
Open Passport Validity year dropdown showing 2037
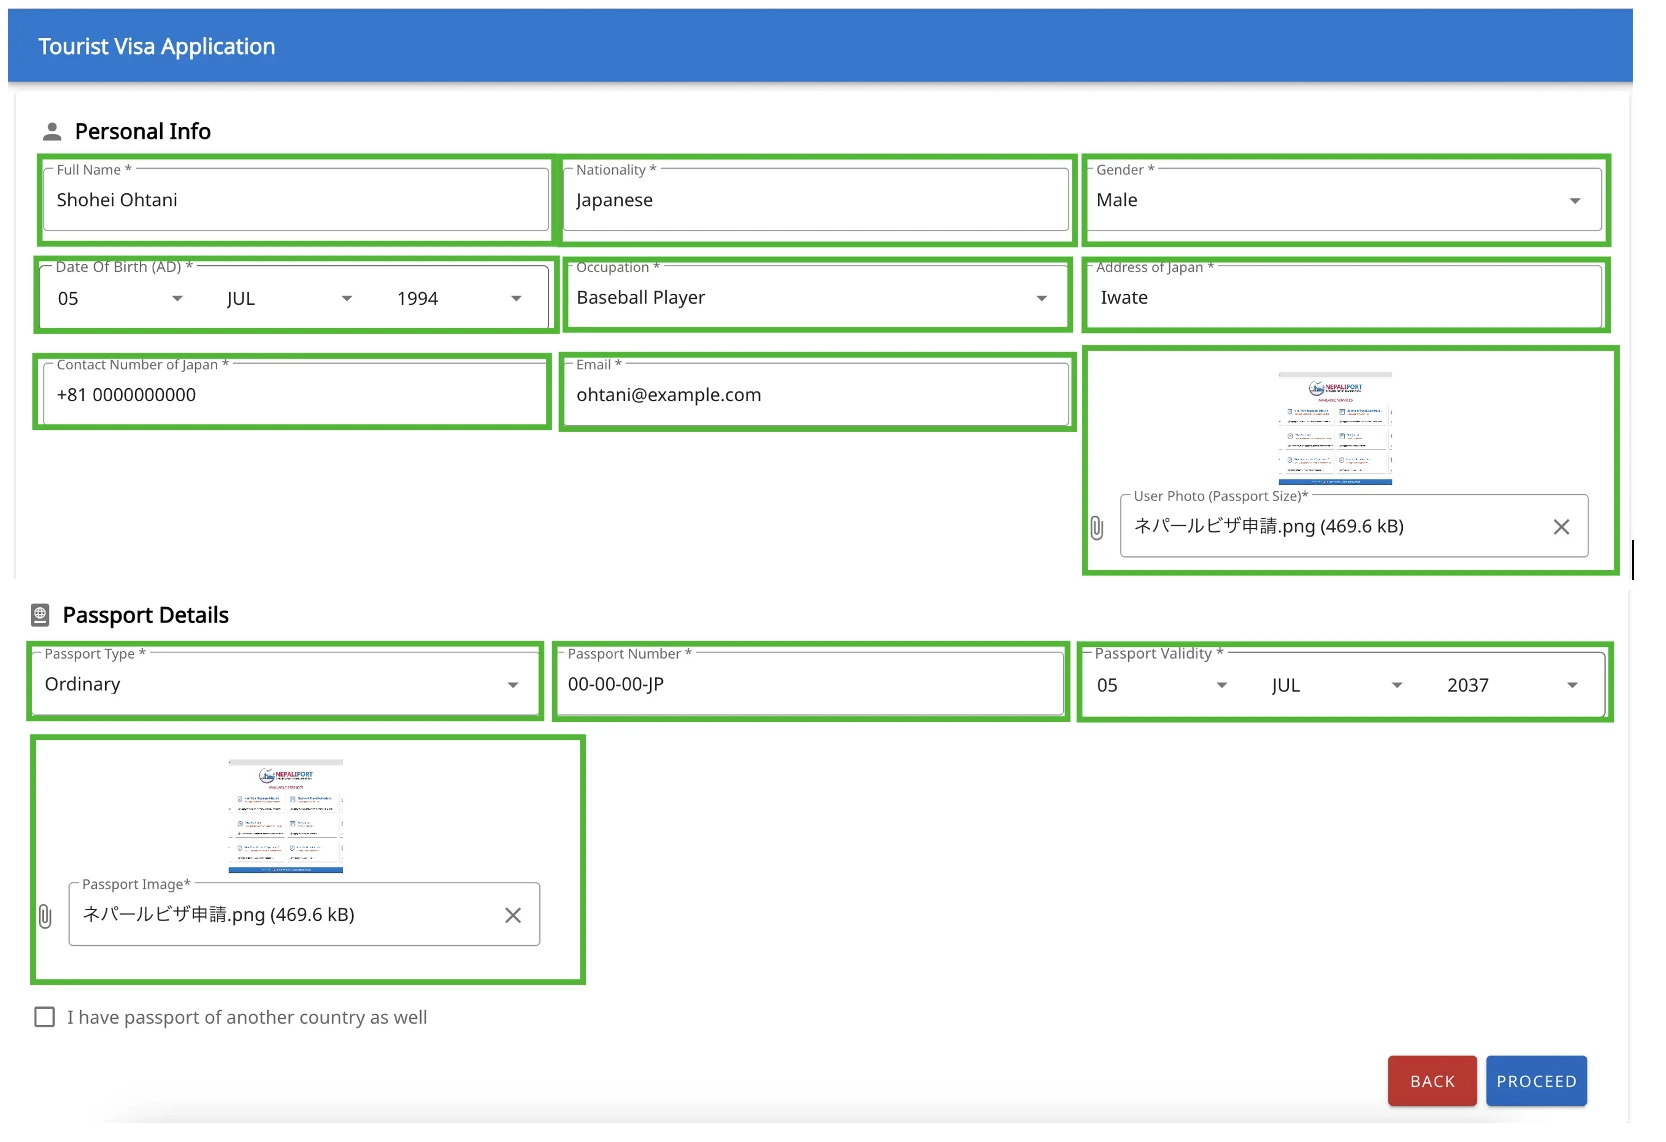pos(1512,686)
